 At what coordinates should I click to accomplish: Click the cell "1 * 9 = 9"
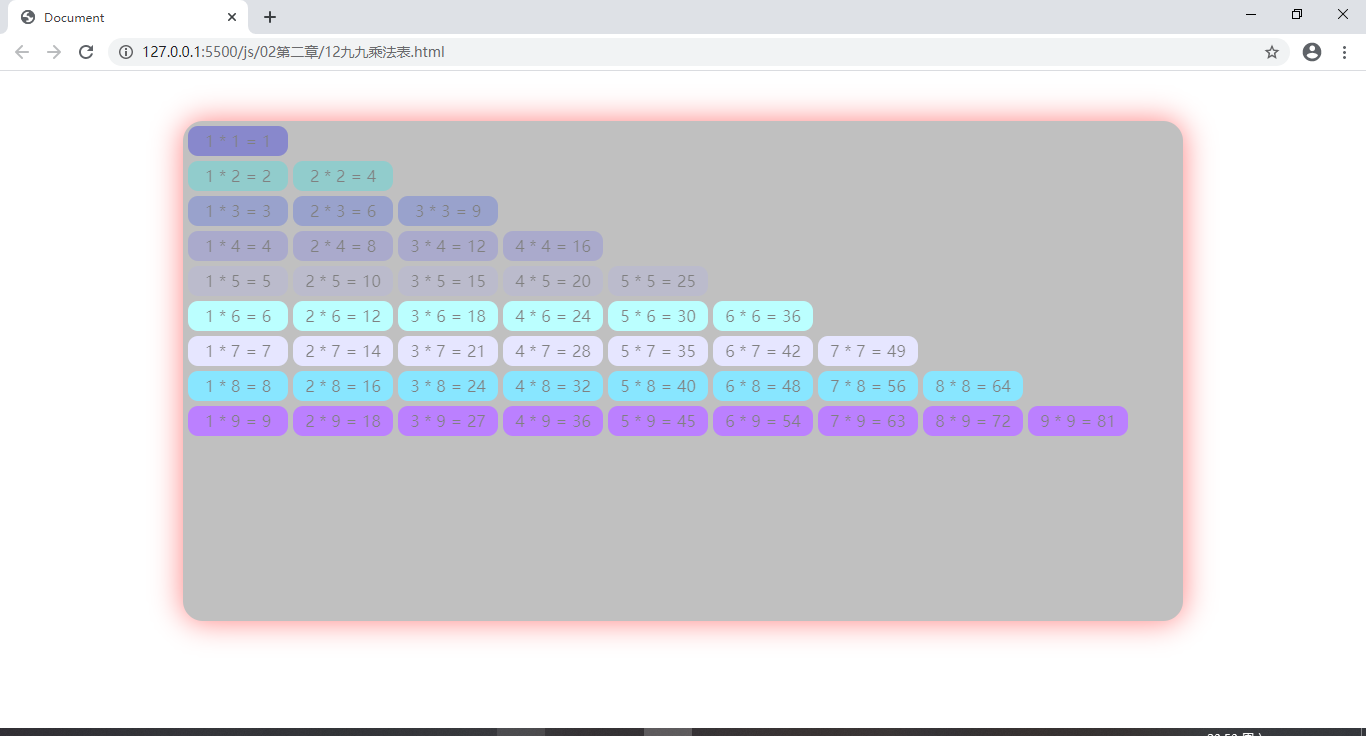pos(238,421)
